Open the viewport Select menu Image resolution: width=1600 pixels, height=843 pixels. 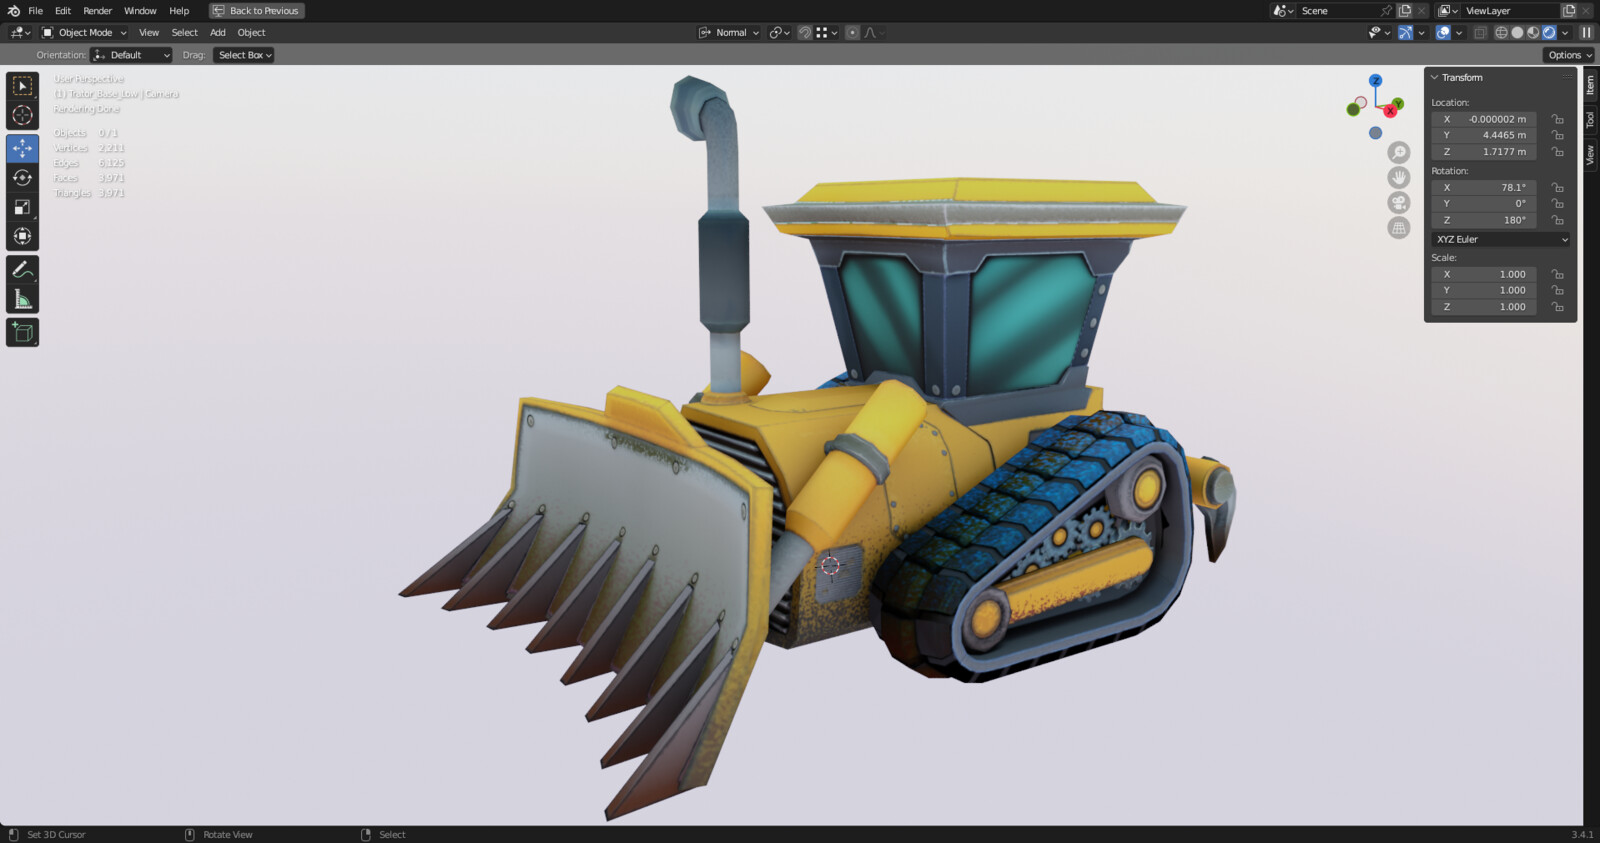click(185, 33)
